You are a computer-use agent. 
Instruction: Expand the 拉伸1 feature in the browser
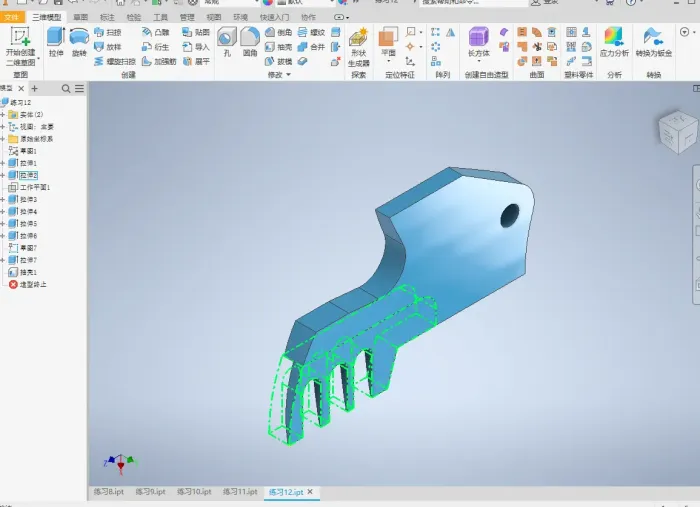click(x=3, y=163)
